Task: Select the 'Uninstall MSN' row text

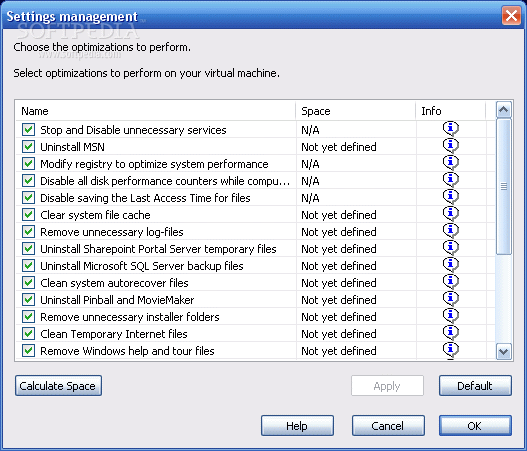Action: (72, 147)
